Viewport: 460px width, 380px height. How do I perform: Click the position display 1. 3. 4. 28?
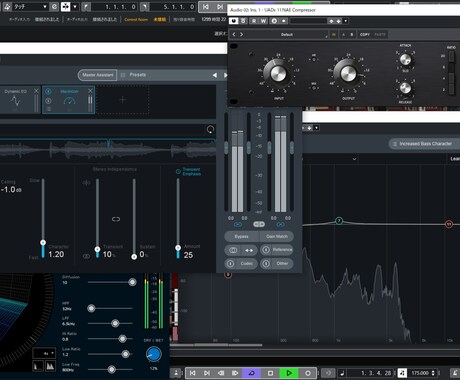point(376,373)
